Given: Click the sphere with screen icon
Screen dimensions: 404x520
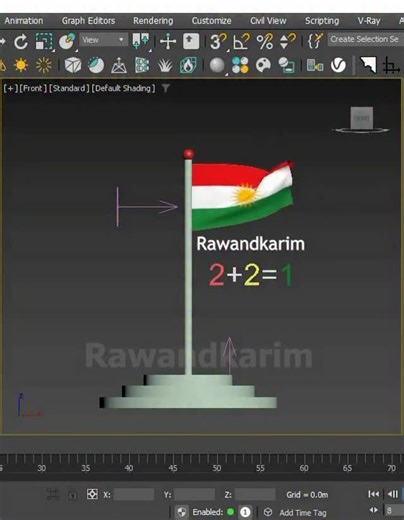Looking at the screenshot, I should click(x=286, y=65).
